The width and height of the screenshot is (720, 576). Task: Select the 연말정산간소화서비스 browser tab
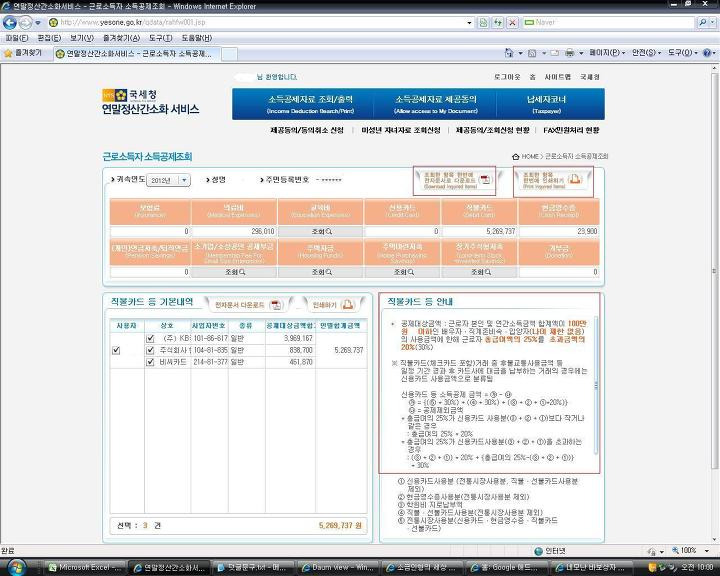pyautogui.click(x=136, y=54)
